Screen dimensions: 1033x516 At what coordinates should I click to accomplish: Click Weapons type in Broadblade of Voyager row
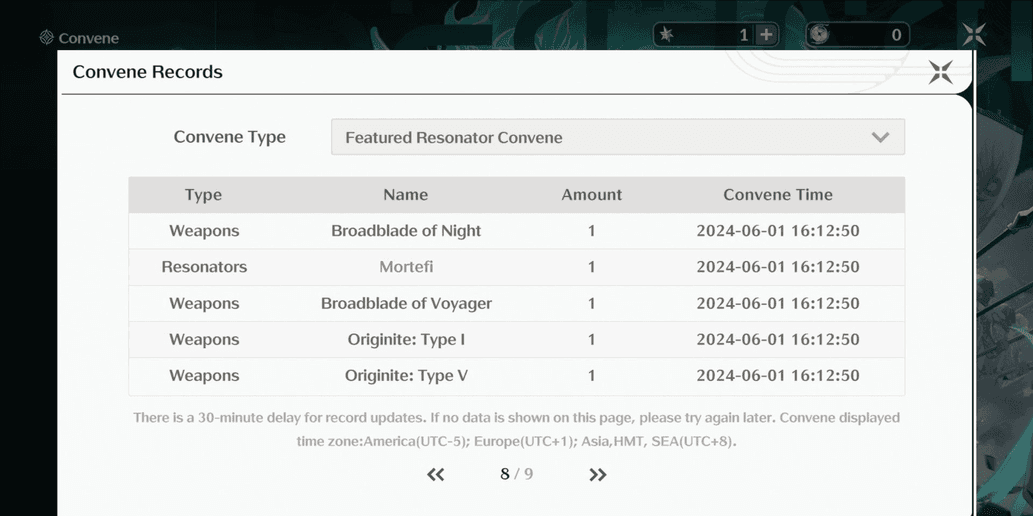pos(204,303)
